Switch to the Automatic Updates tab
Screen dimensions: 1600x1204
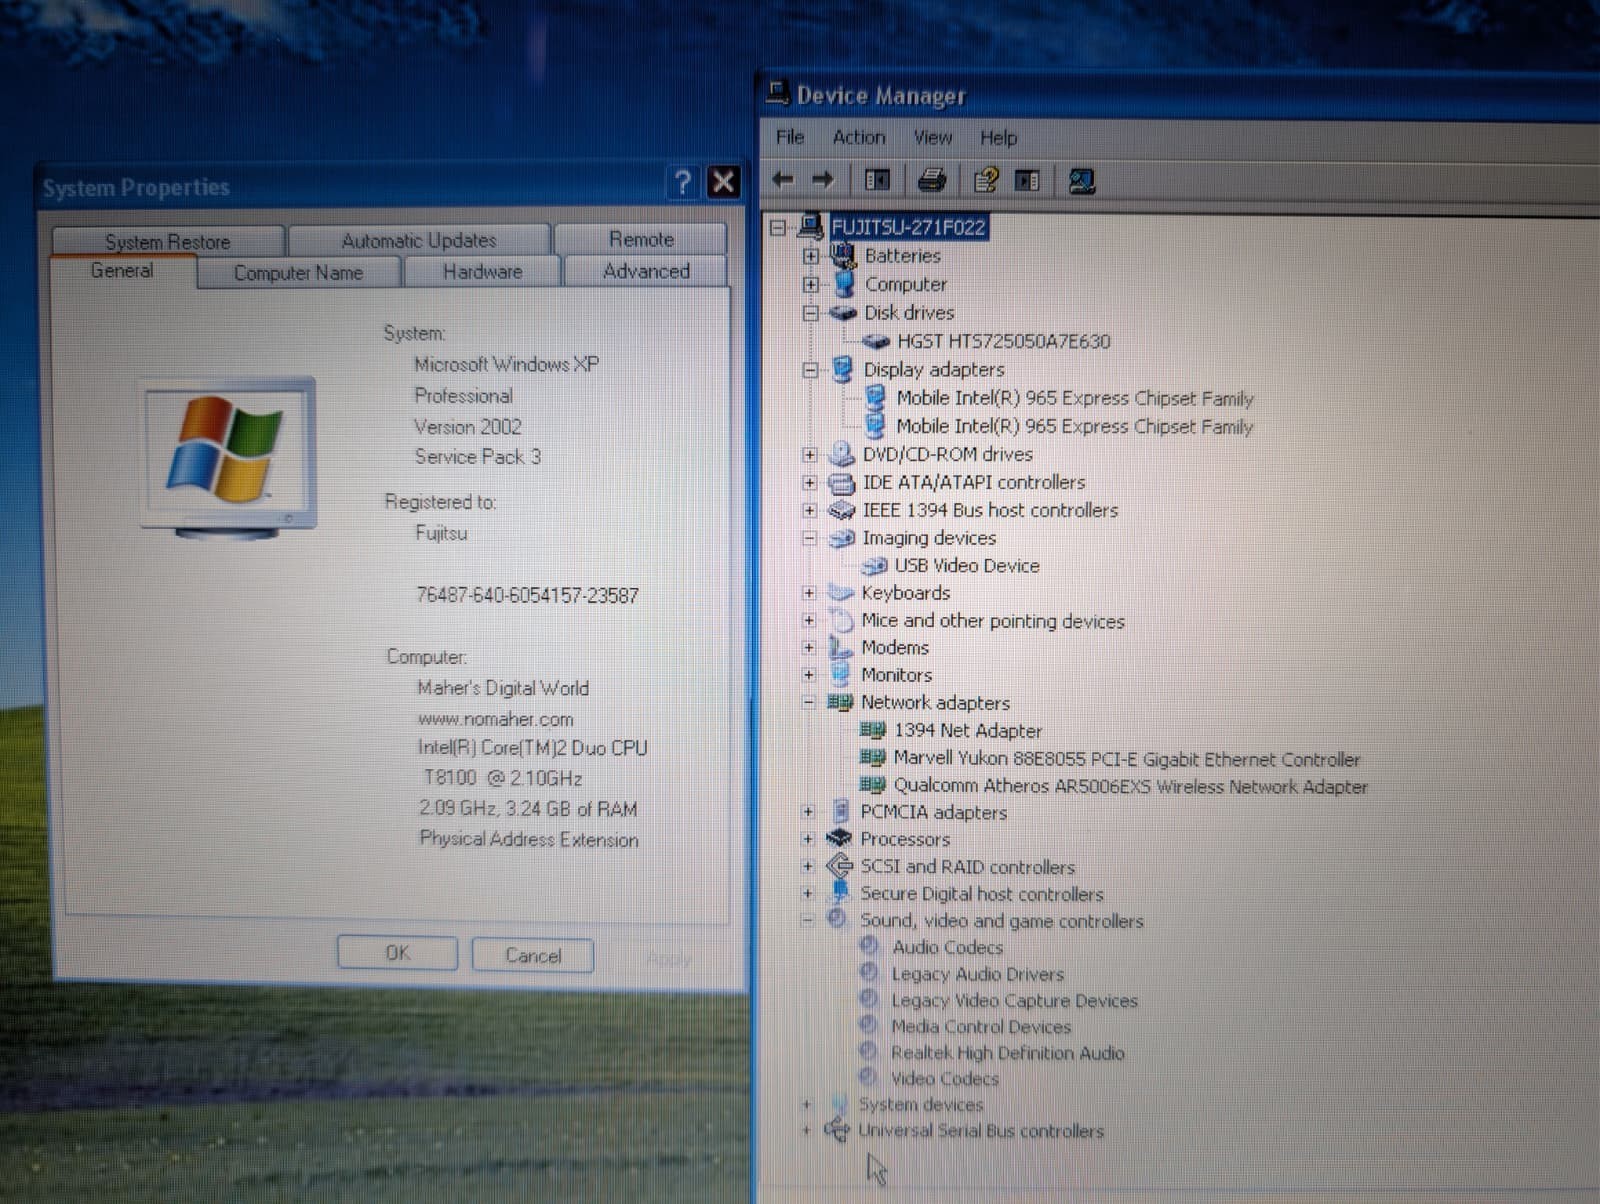419,241
